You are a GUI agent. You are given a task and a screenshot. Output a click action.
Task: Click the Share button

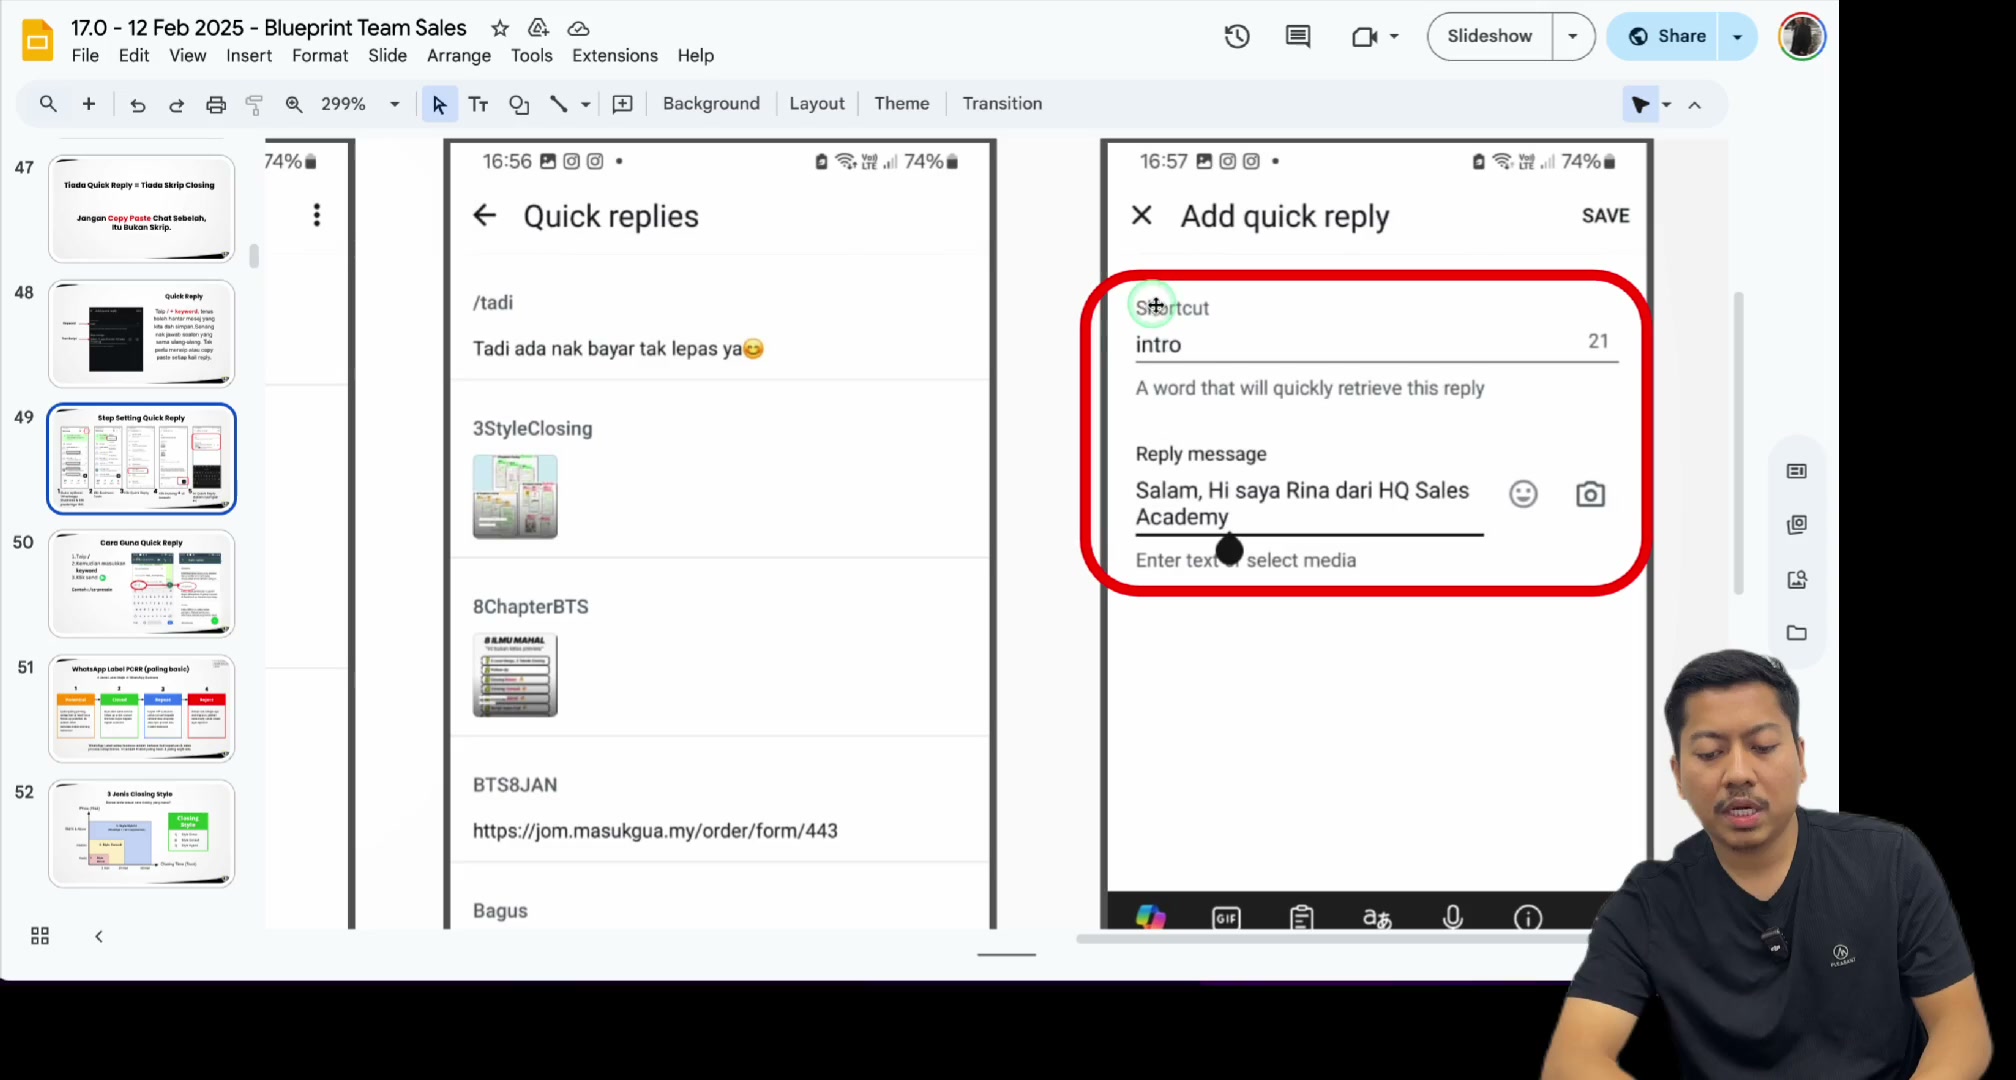(x=1666, y=36)
